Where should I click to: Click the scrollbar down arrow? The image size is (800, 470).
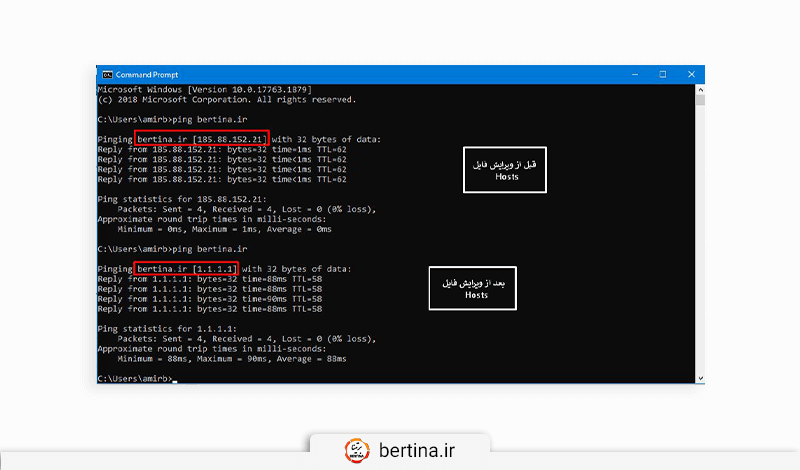click(x=700, y=378)
